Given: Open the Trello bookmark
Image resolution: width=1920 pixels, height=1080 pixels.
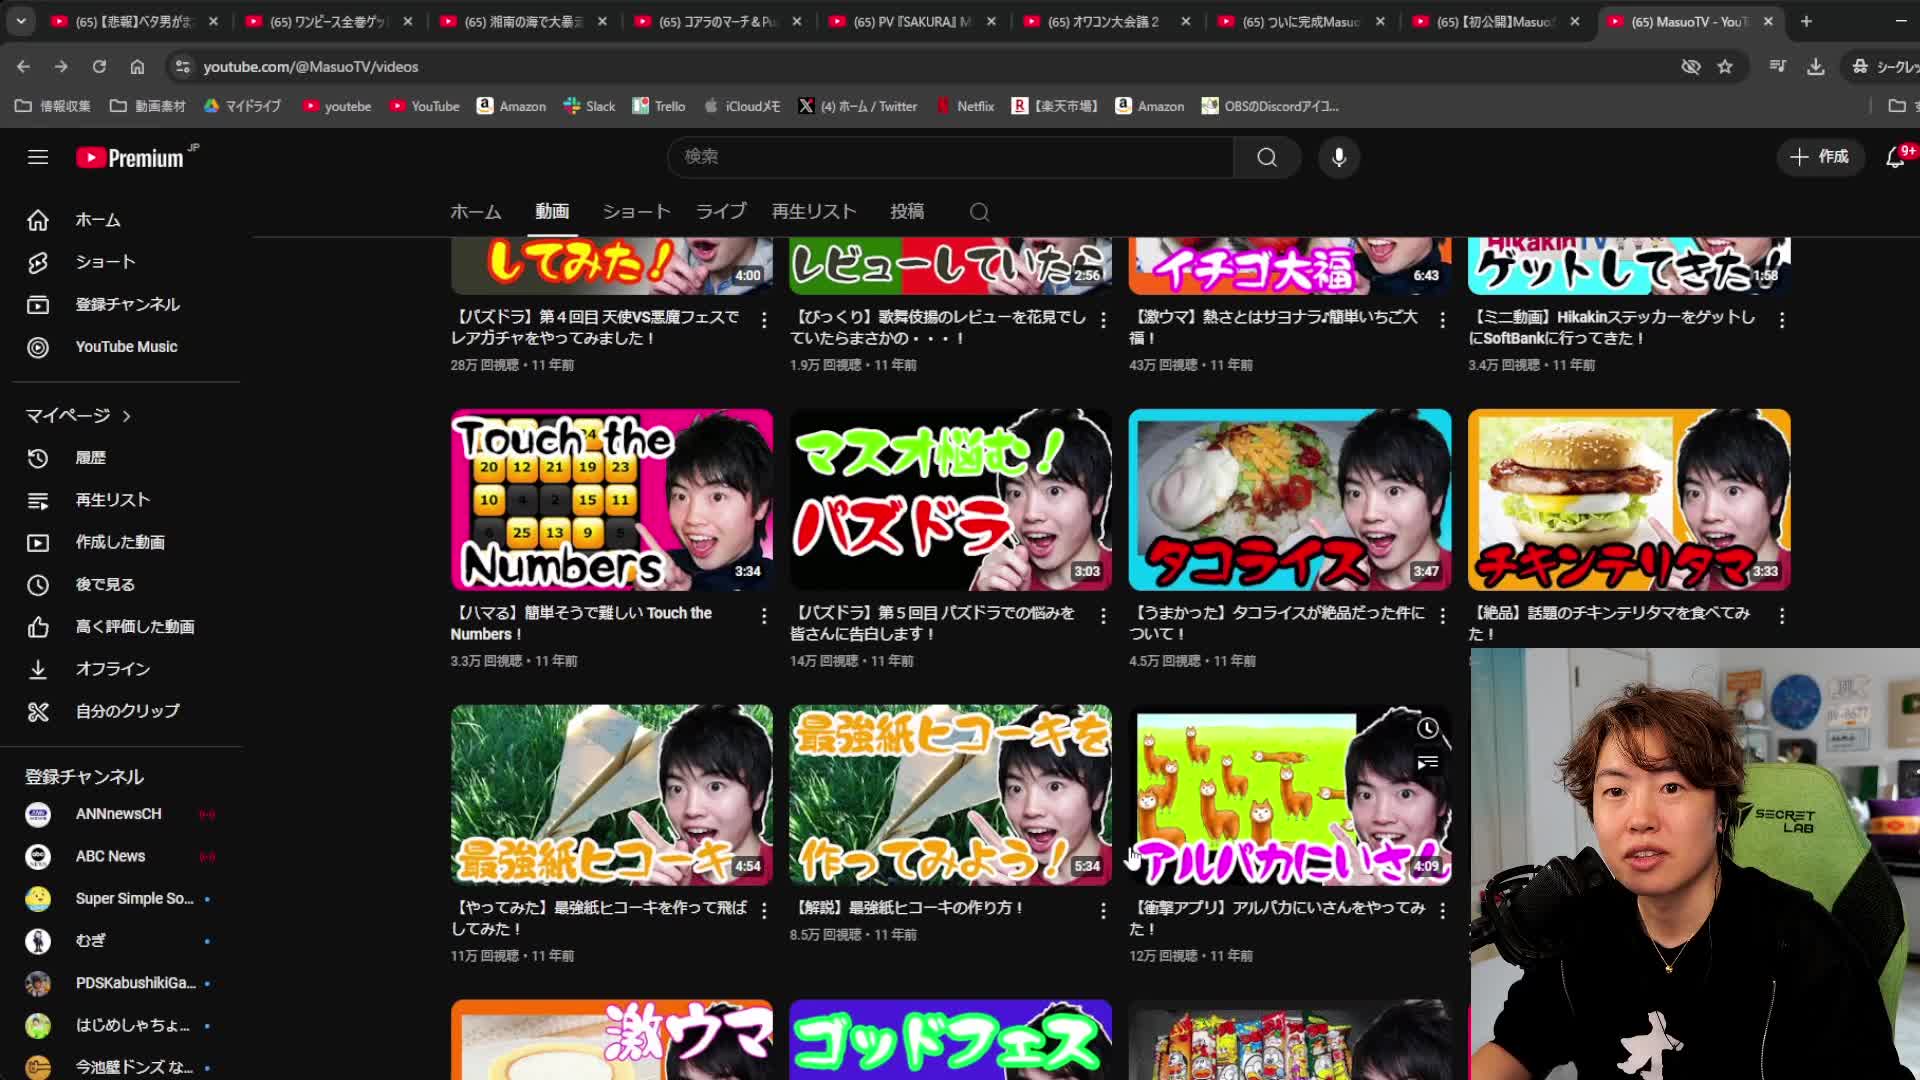Looking at the screenshot, I should (659, 106).
